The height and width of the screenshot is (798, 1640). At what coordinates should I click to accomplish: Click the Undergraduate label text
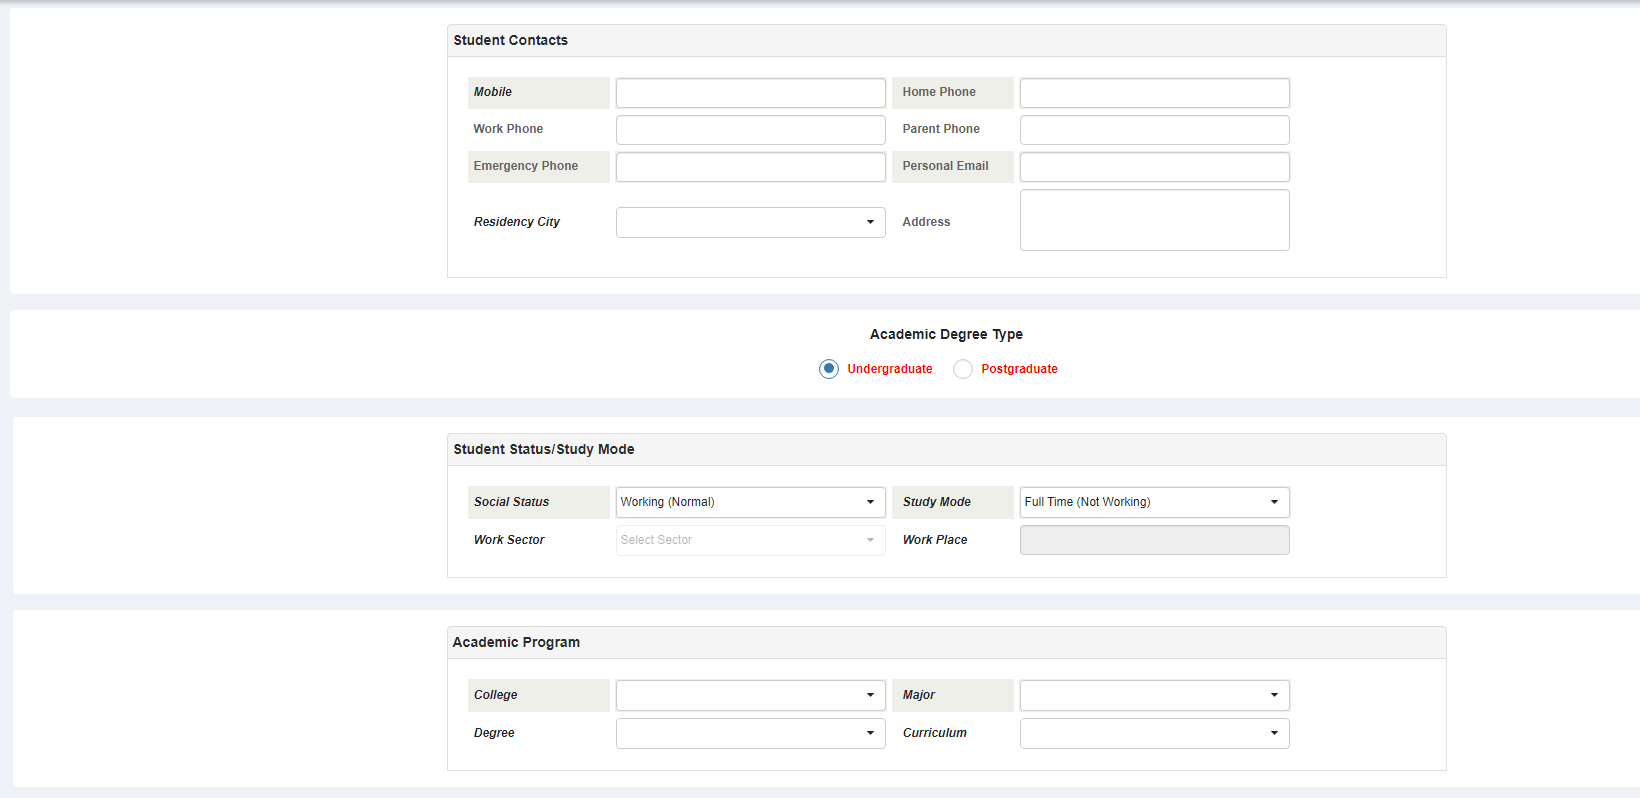pos(890,369)
